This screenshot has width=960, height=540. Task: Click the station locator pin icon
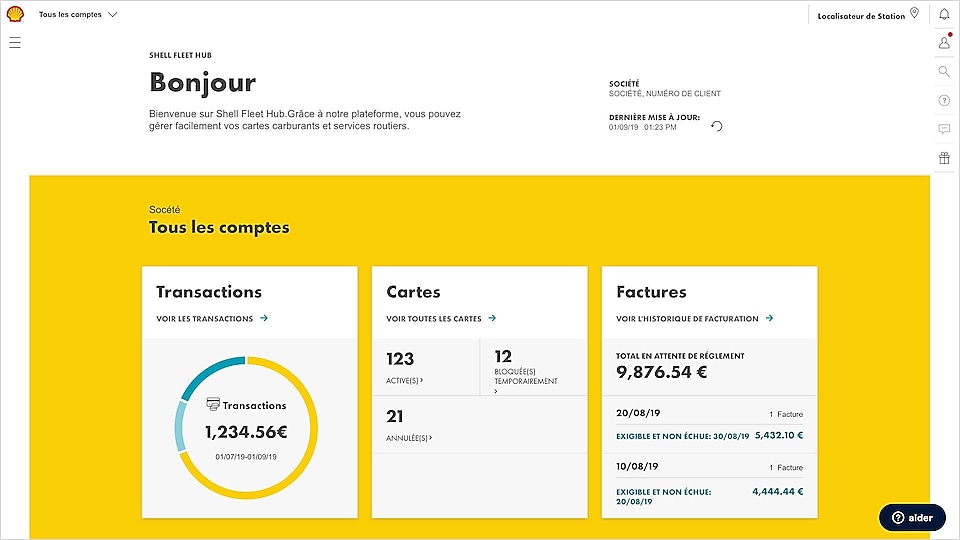click(914, 13)
